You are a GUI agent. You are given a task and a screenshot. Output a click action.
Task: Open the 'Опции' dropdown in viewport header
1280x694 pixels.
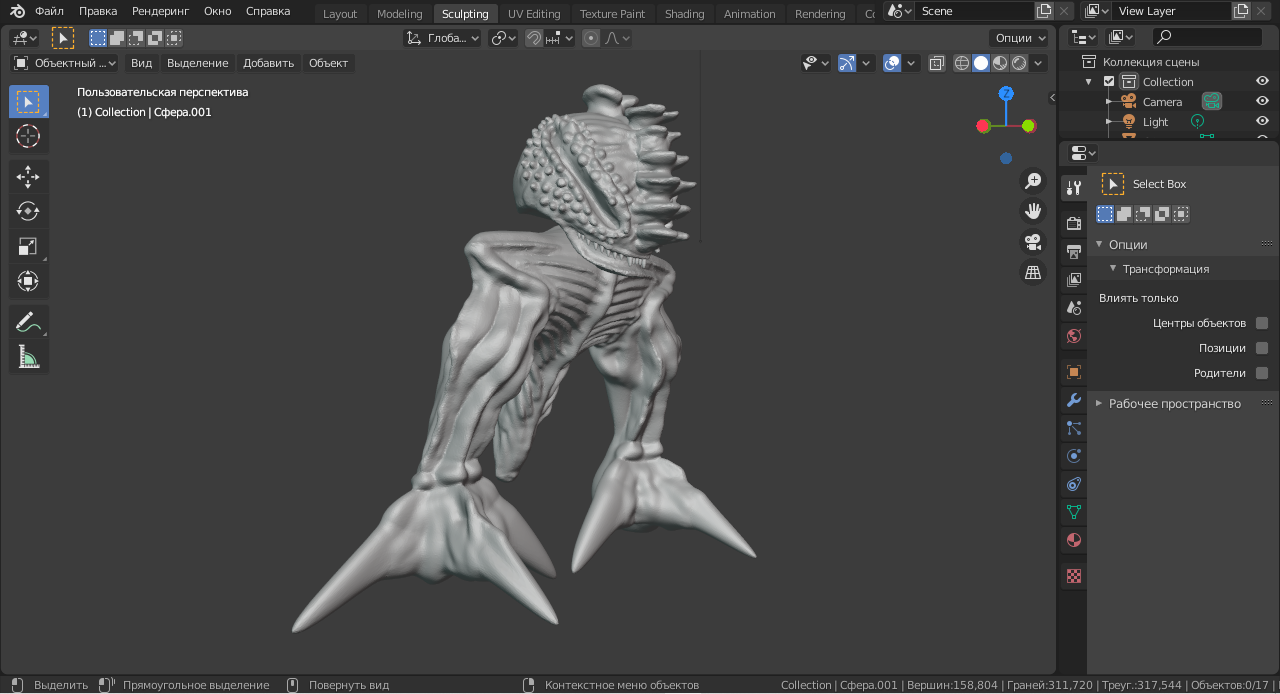[x=1019, y=38]
